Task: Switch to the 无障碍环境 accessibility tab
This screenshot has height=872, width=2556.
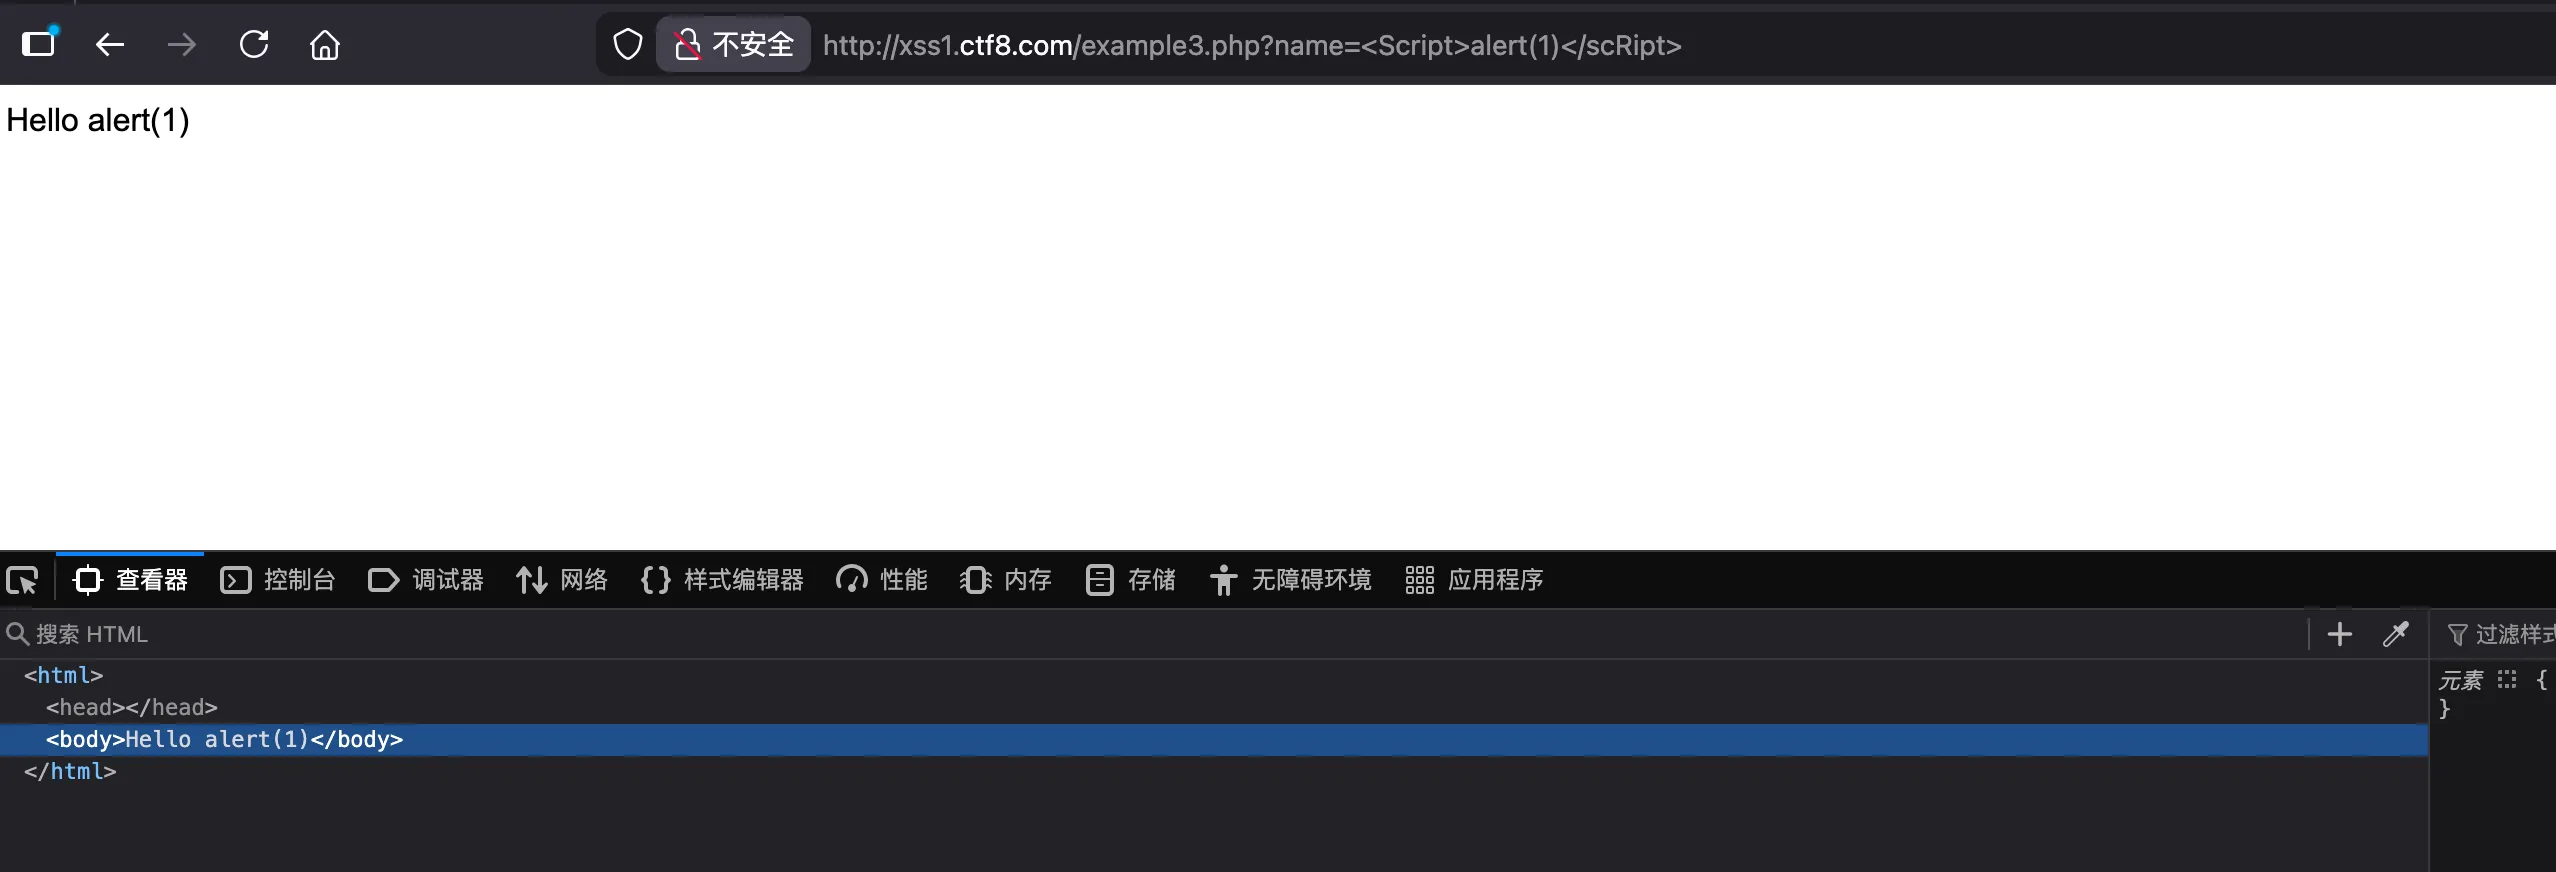Action: pos(1290,580)
